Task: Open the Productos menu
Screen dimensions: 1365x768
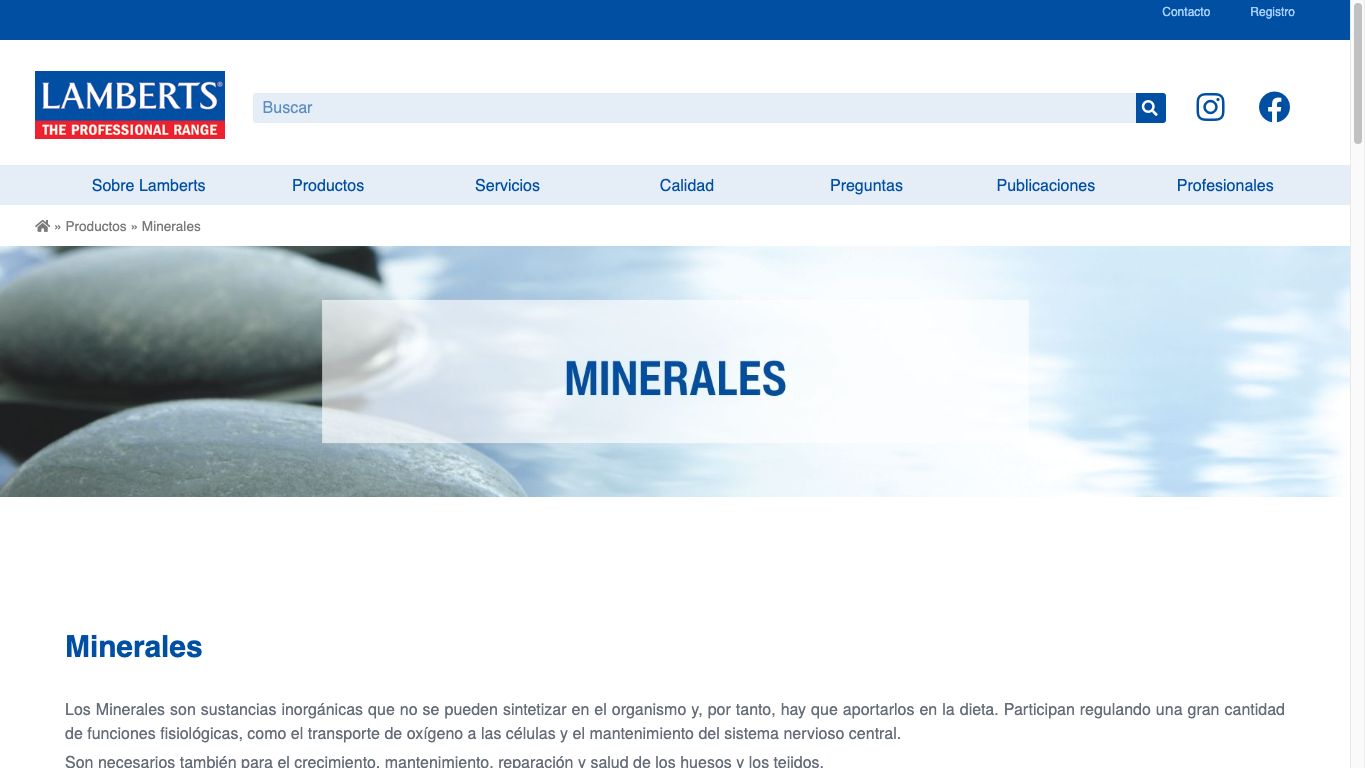Action: [328, 185]
